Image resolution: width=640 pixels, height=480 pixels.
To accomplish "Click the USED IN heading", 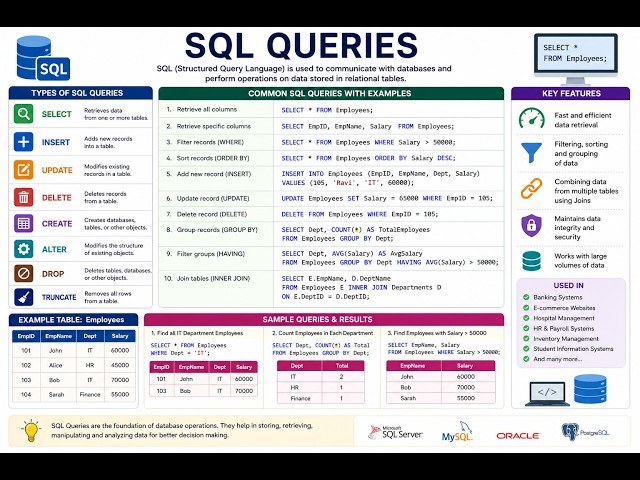I will pyautogui.click(x=568, y=285).
